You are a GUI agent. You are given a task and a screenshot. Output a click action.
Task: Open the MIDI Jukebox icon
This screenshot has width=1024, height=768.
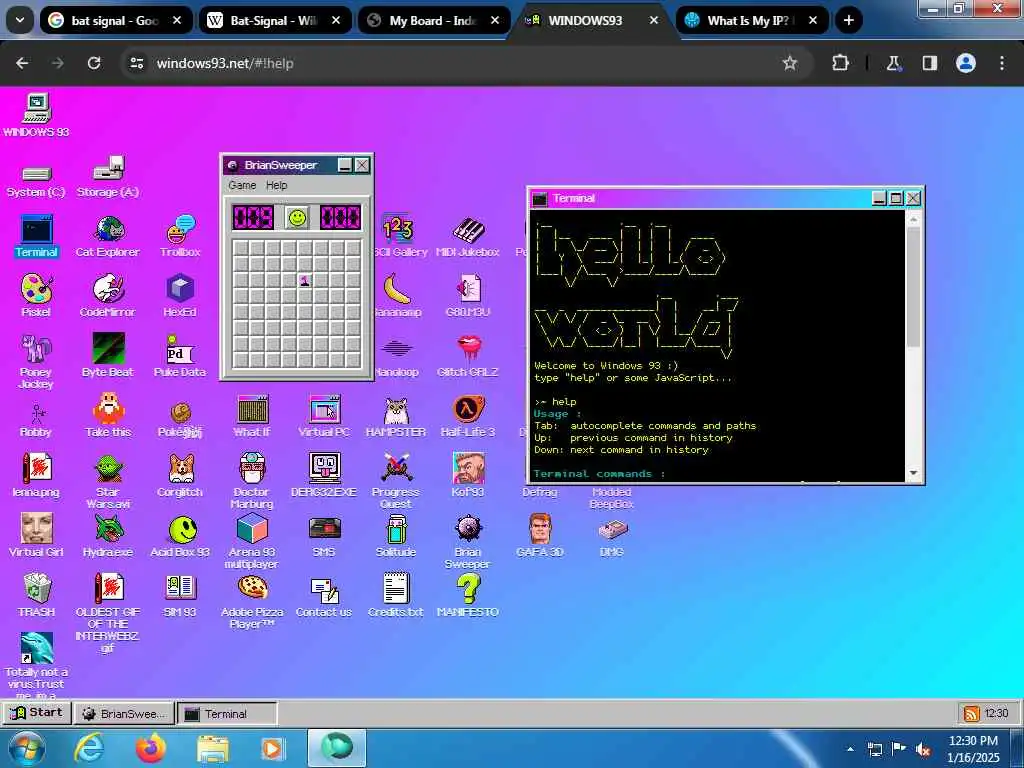pyautogui.click(x=468, y=236)
